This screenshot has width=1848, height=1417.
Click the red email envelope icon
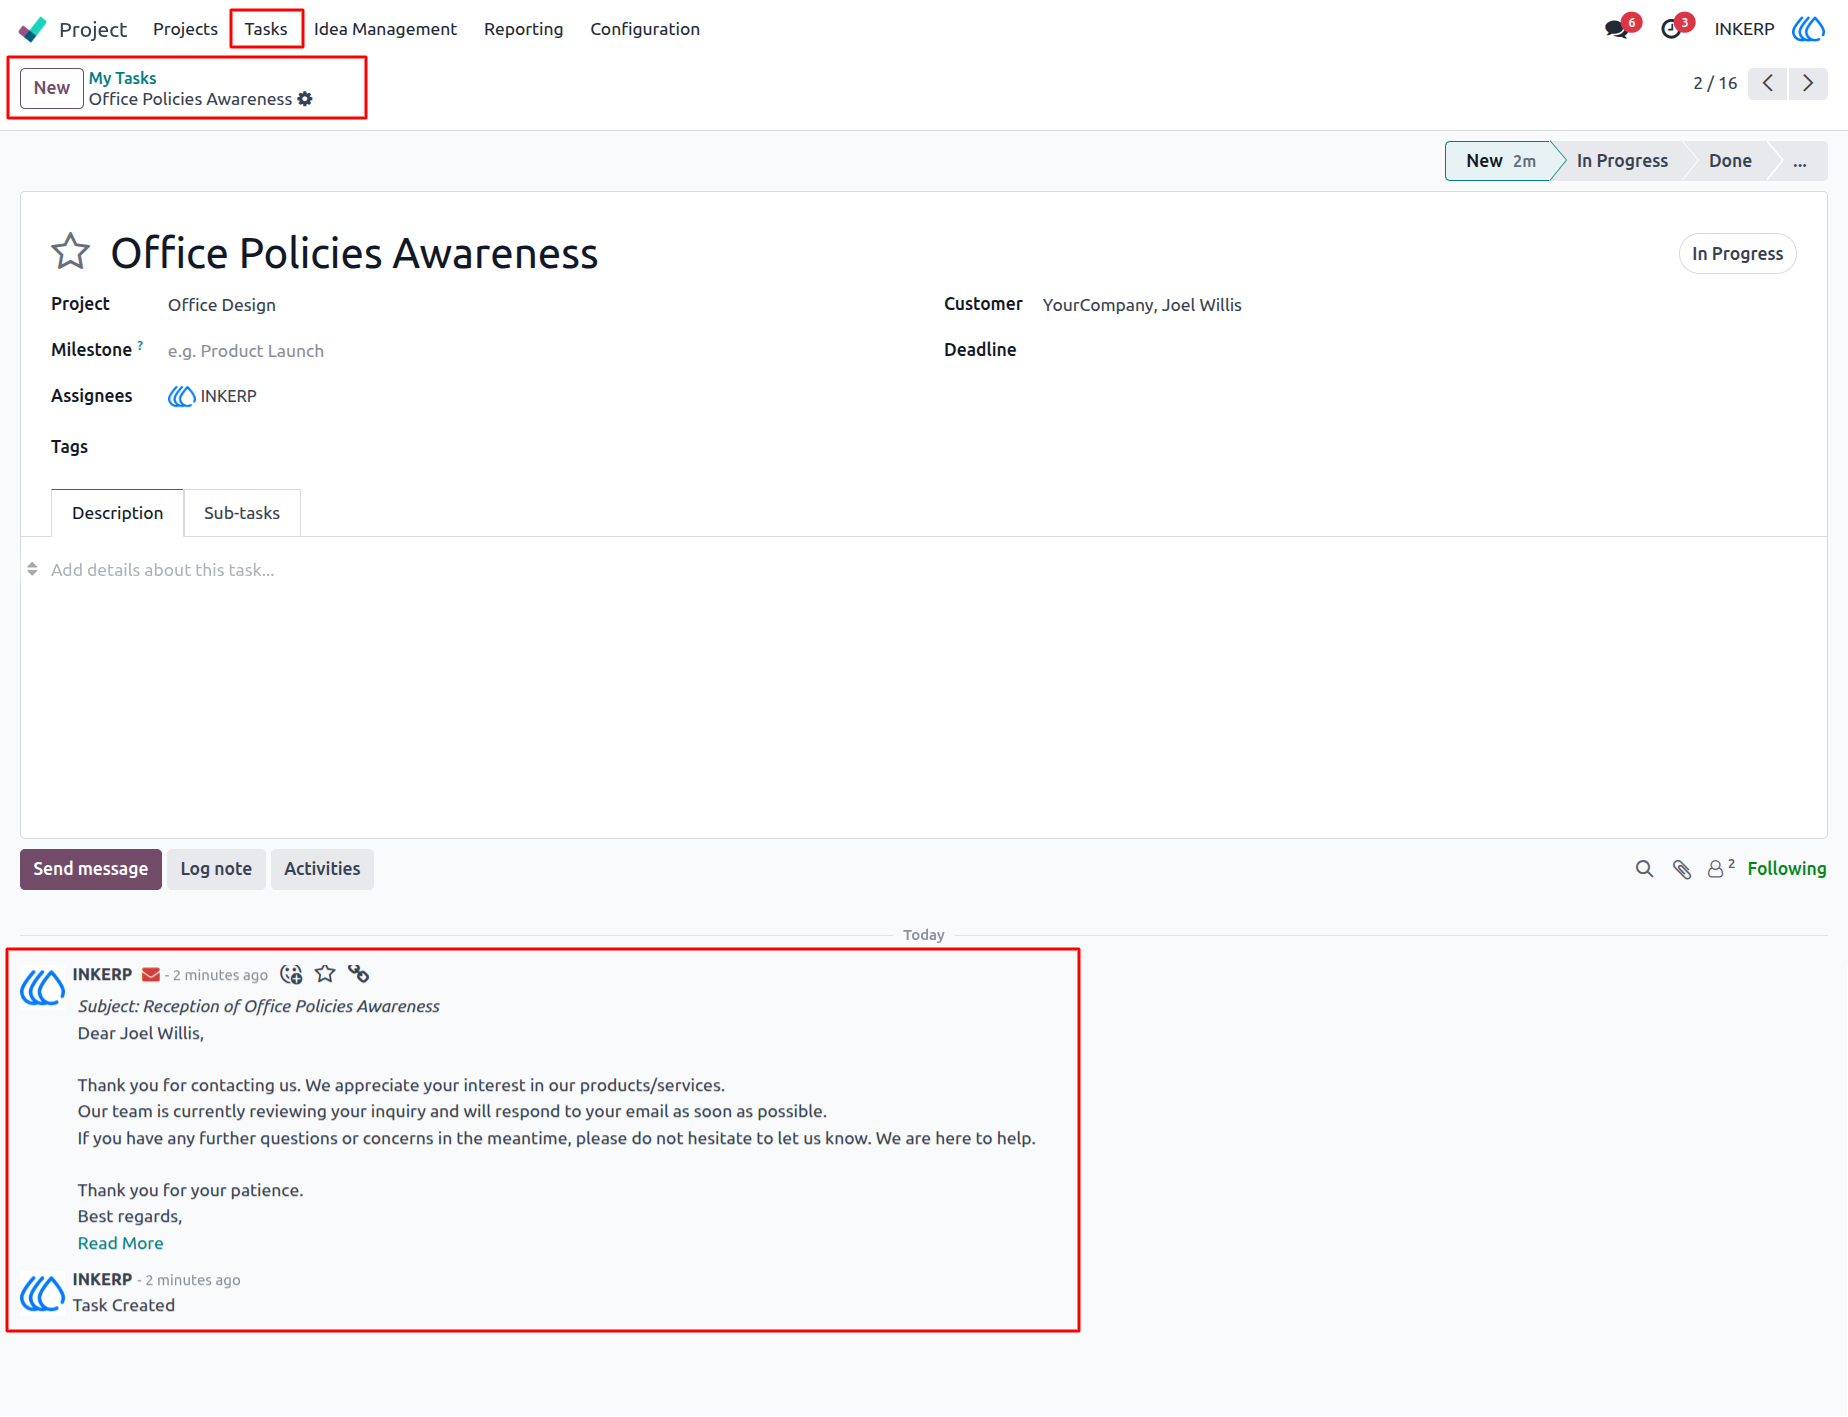(x=151, y=975)
